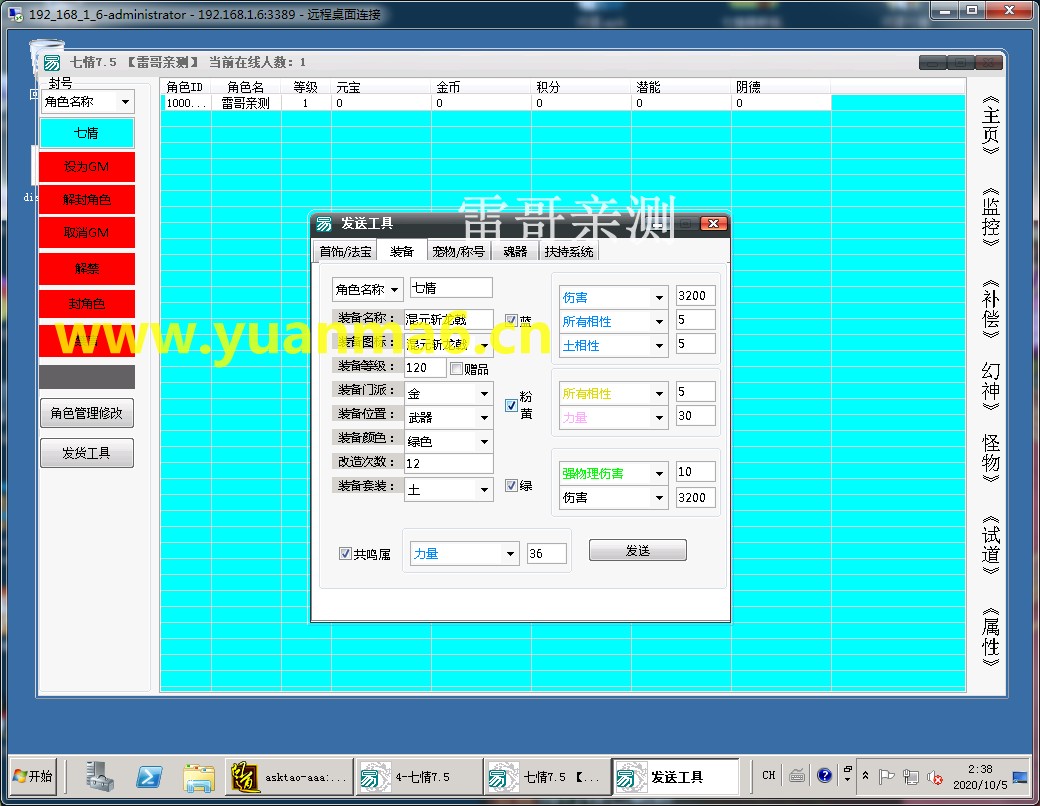Viewport: 1040px width, 806px height.
Task: Launch PowerShell from the taskbar
Action: (150, 776)
